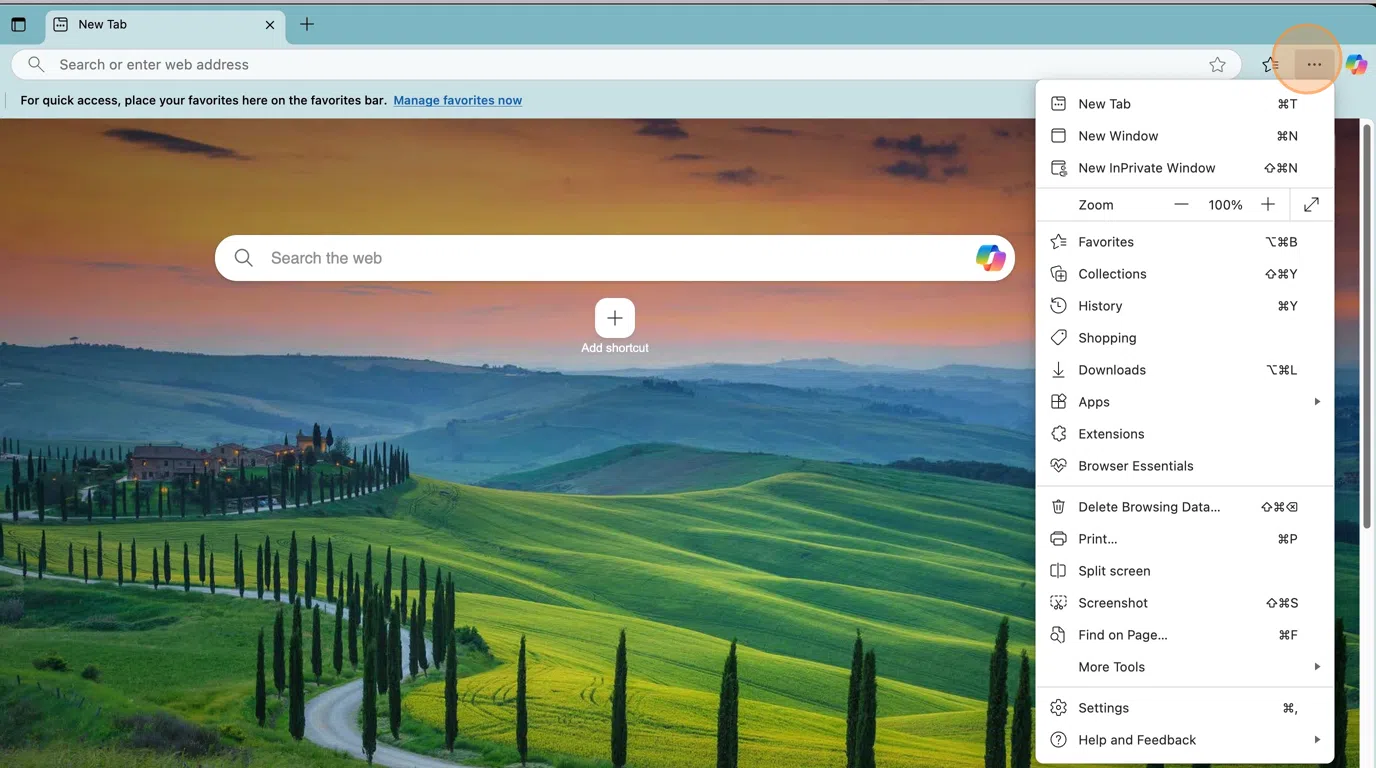Expand the More Tools submenu
1376x768 pixels.
tap(1185, 667)
